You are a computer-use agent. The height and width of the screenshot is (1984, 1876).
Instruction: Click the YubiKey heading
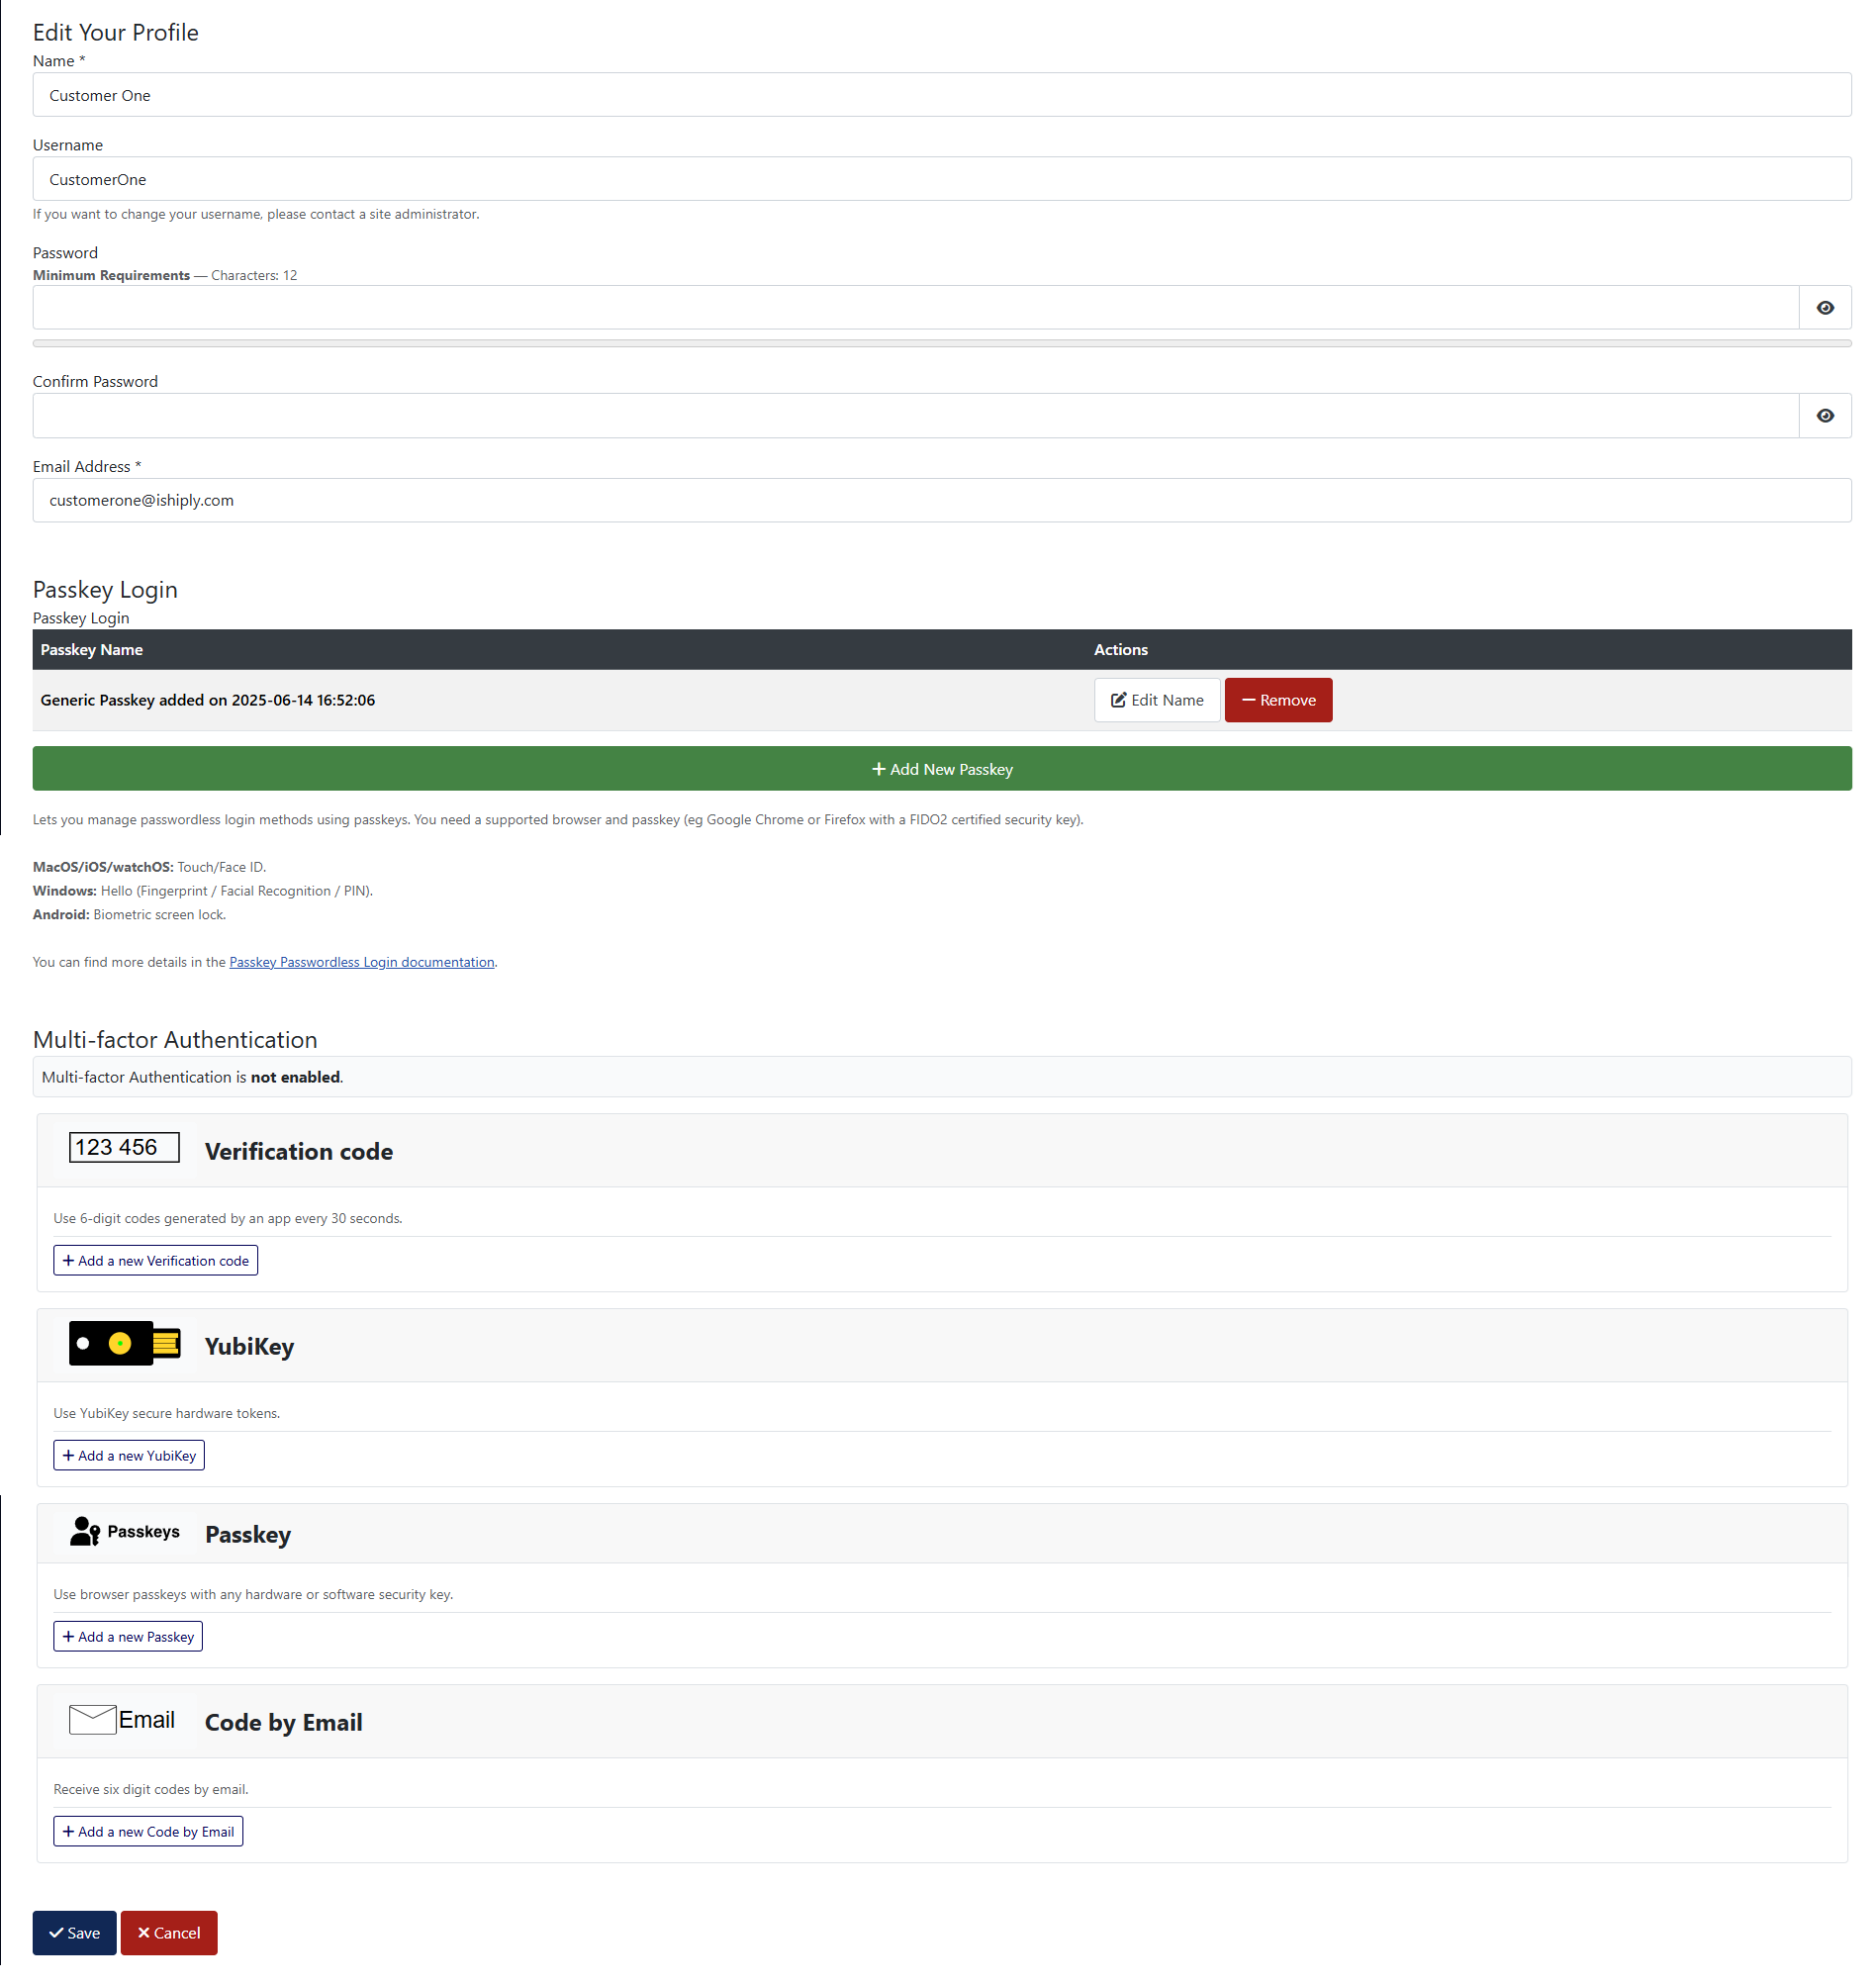pyautogui.click(x=249, y=1346)
